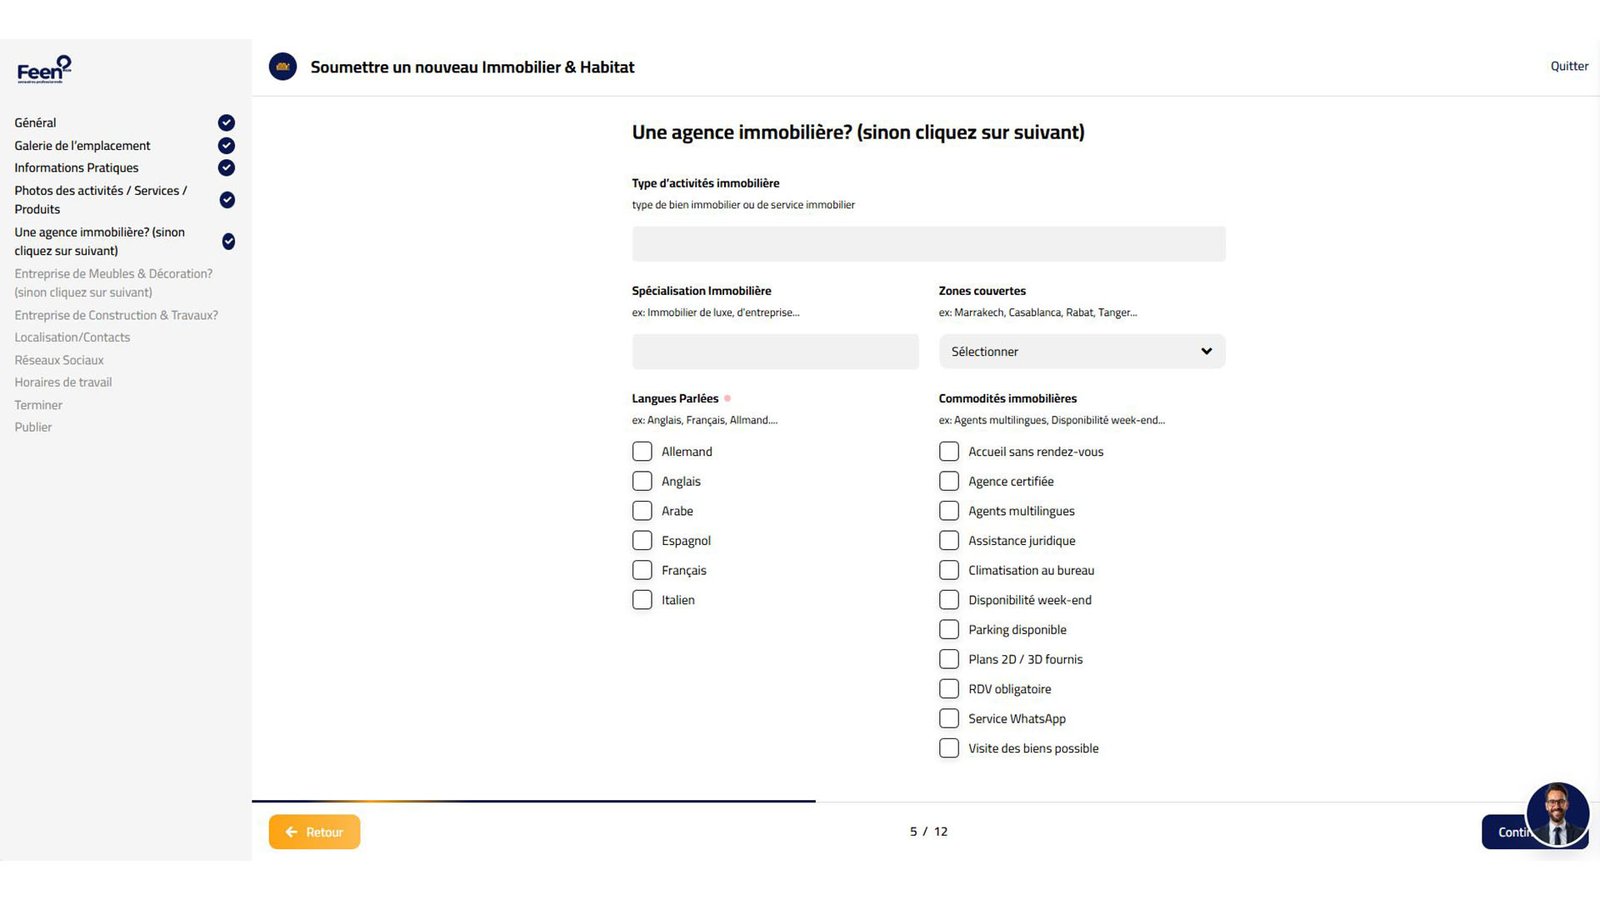Click checkmark icon beside Une agence immobilière
The image size is (1600, 900).
point(228,241)
